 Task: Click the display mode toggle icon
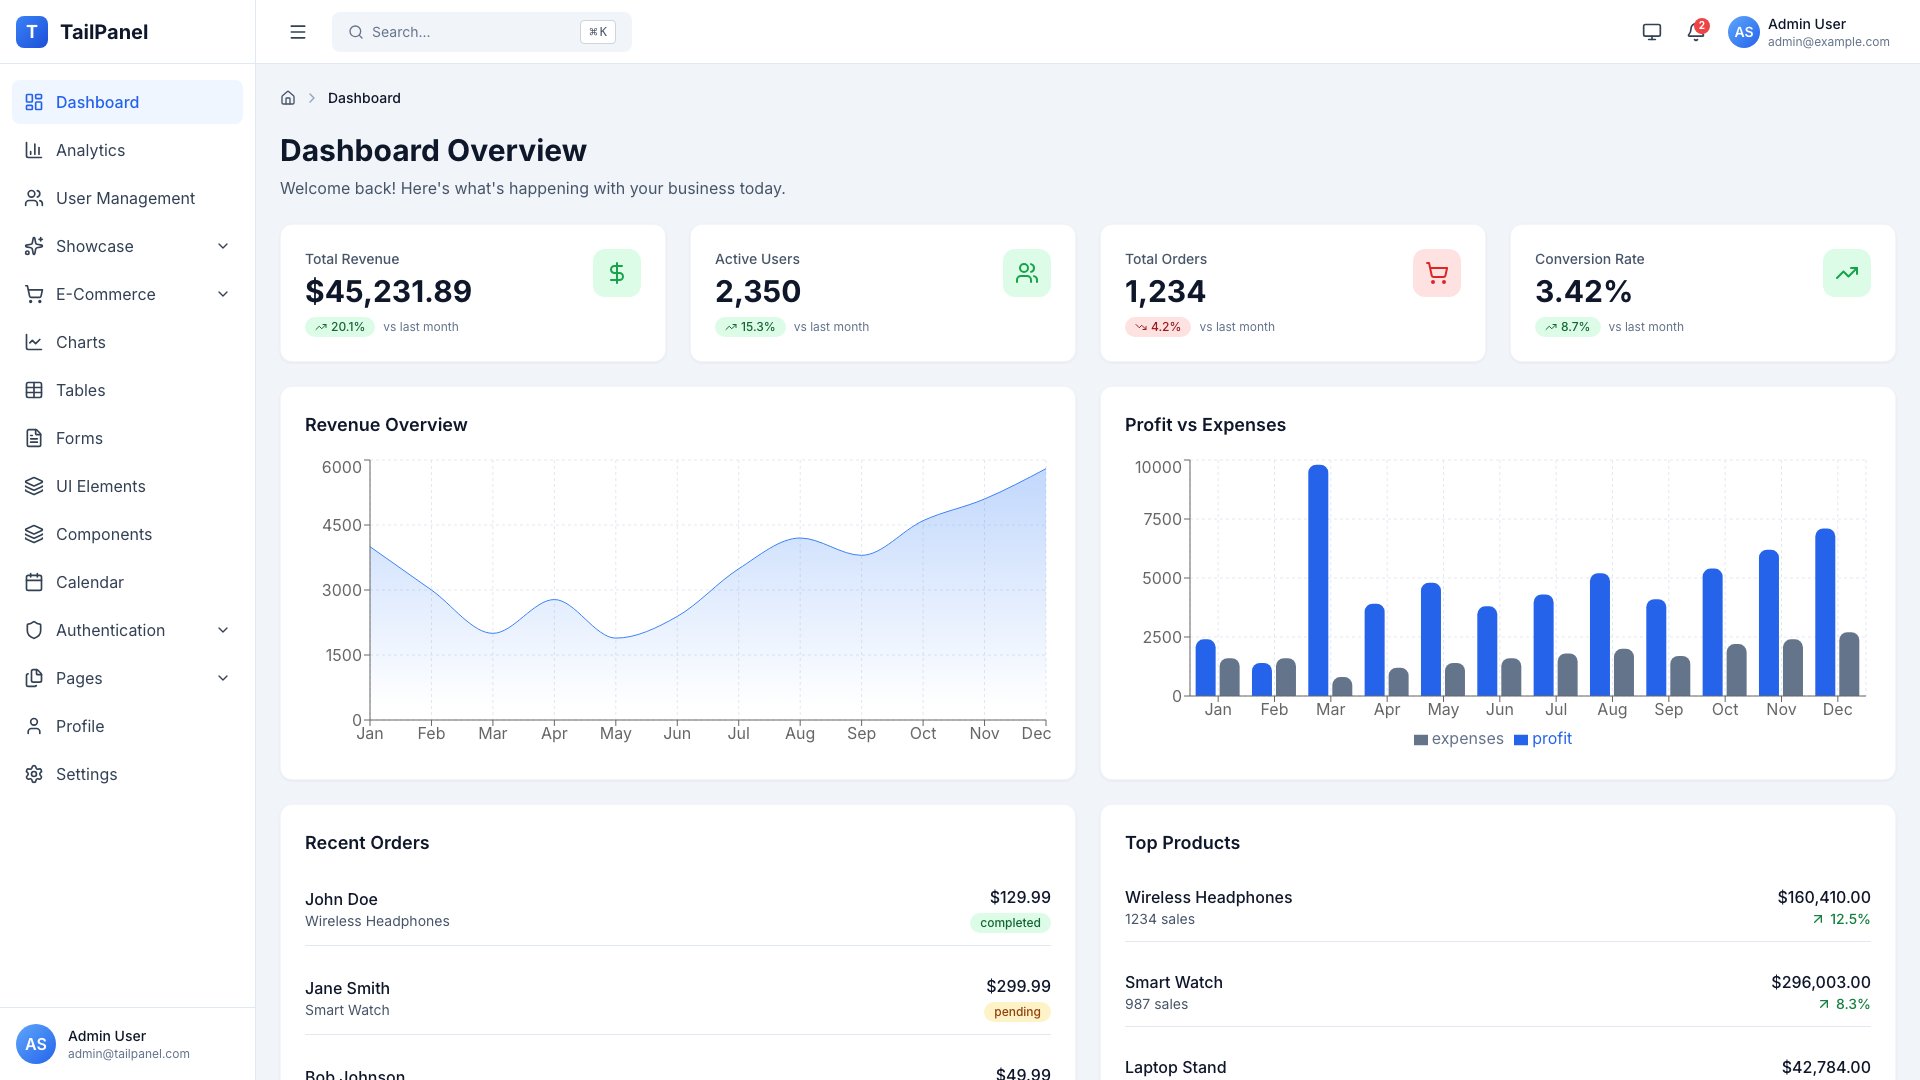(1650, 31)
